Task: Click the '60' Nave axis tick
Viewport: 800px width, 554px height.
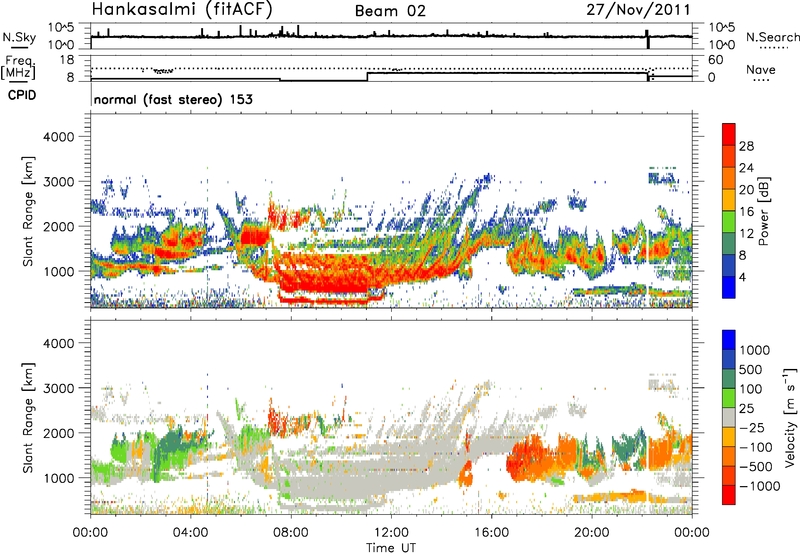Action: click(716, 60)
